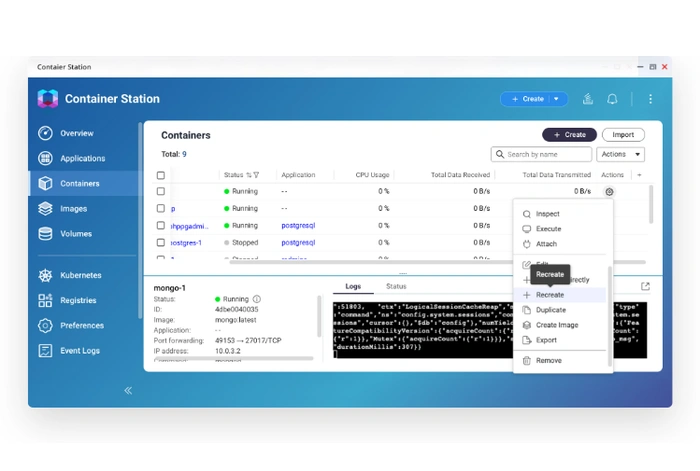Click the context menu scrollbar
Image resolution: width=700 pixels, height=471 pixels.
pos(609,316)
